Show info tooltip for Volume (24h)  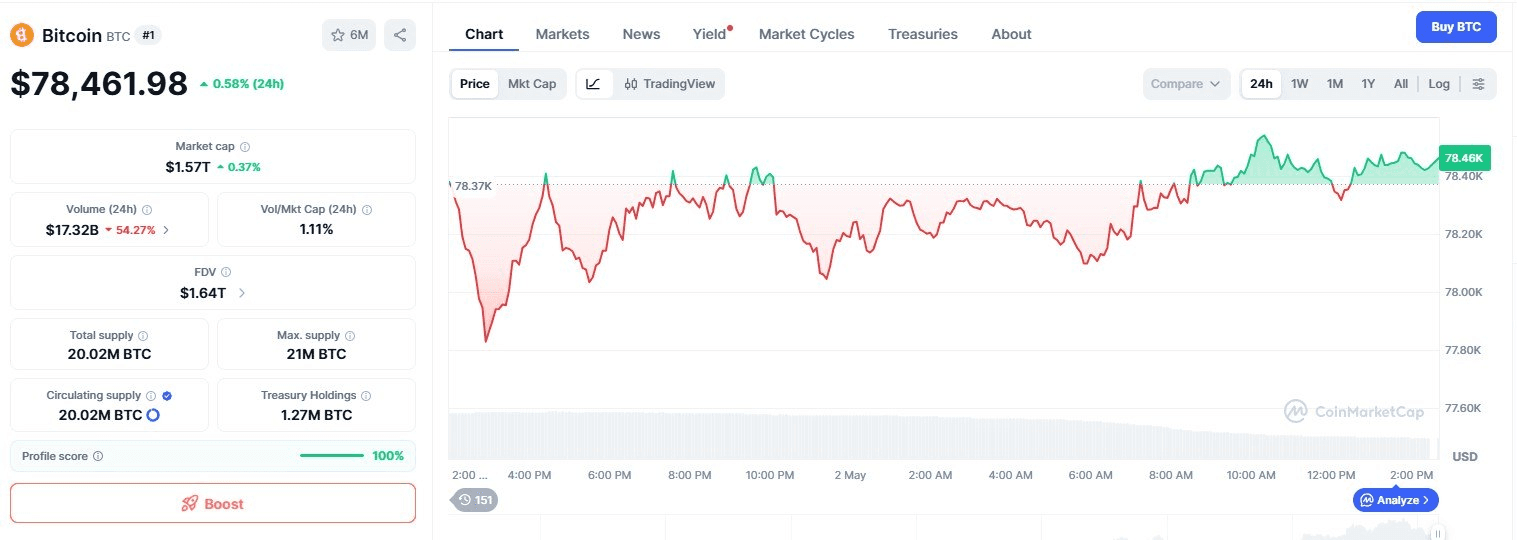147,210
